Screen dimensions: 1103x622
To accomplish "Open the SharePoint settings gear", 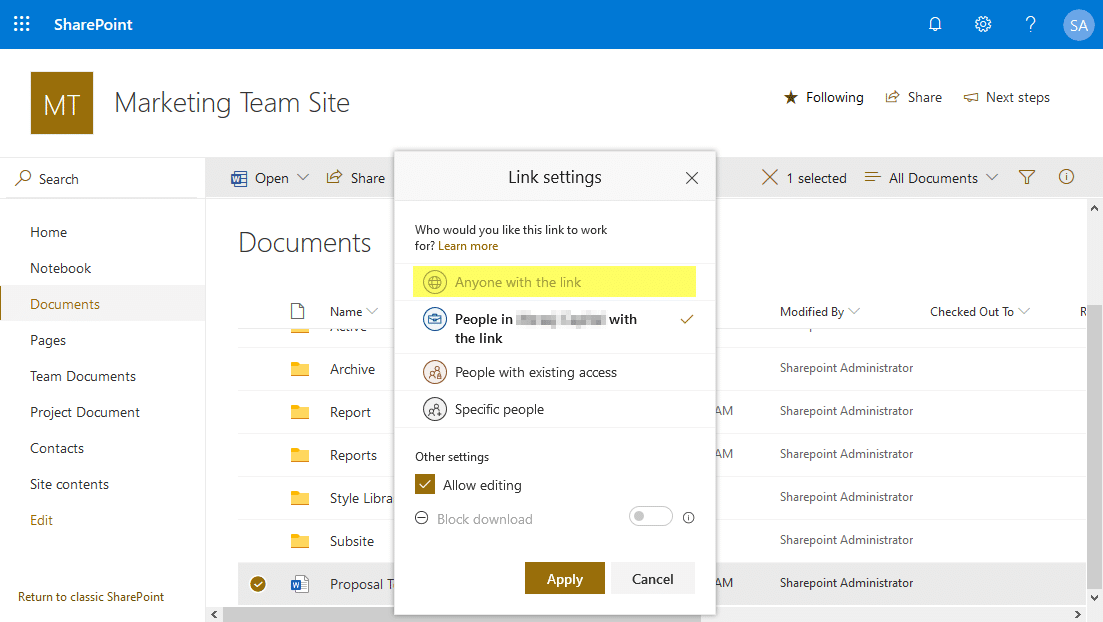I will coord(982,23).
